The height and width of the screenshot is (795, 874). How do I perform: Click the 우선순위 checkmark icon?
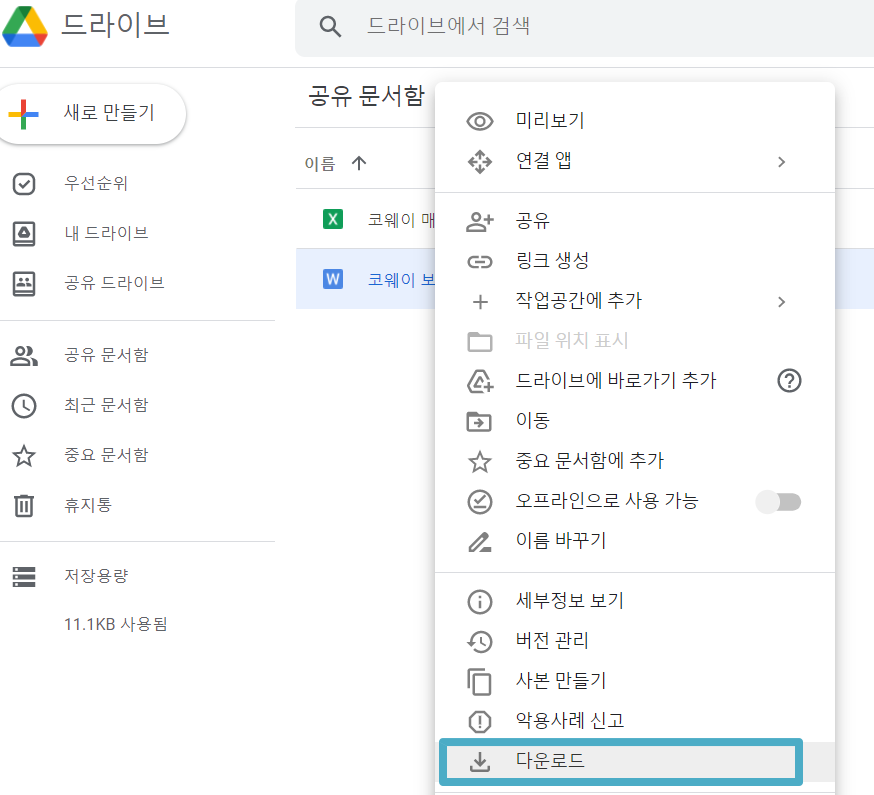pos(24,184)
